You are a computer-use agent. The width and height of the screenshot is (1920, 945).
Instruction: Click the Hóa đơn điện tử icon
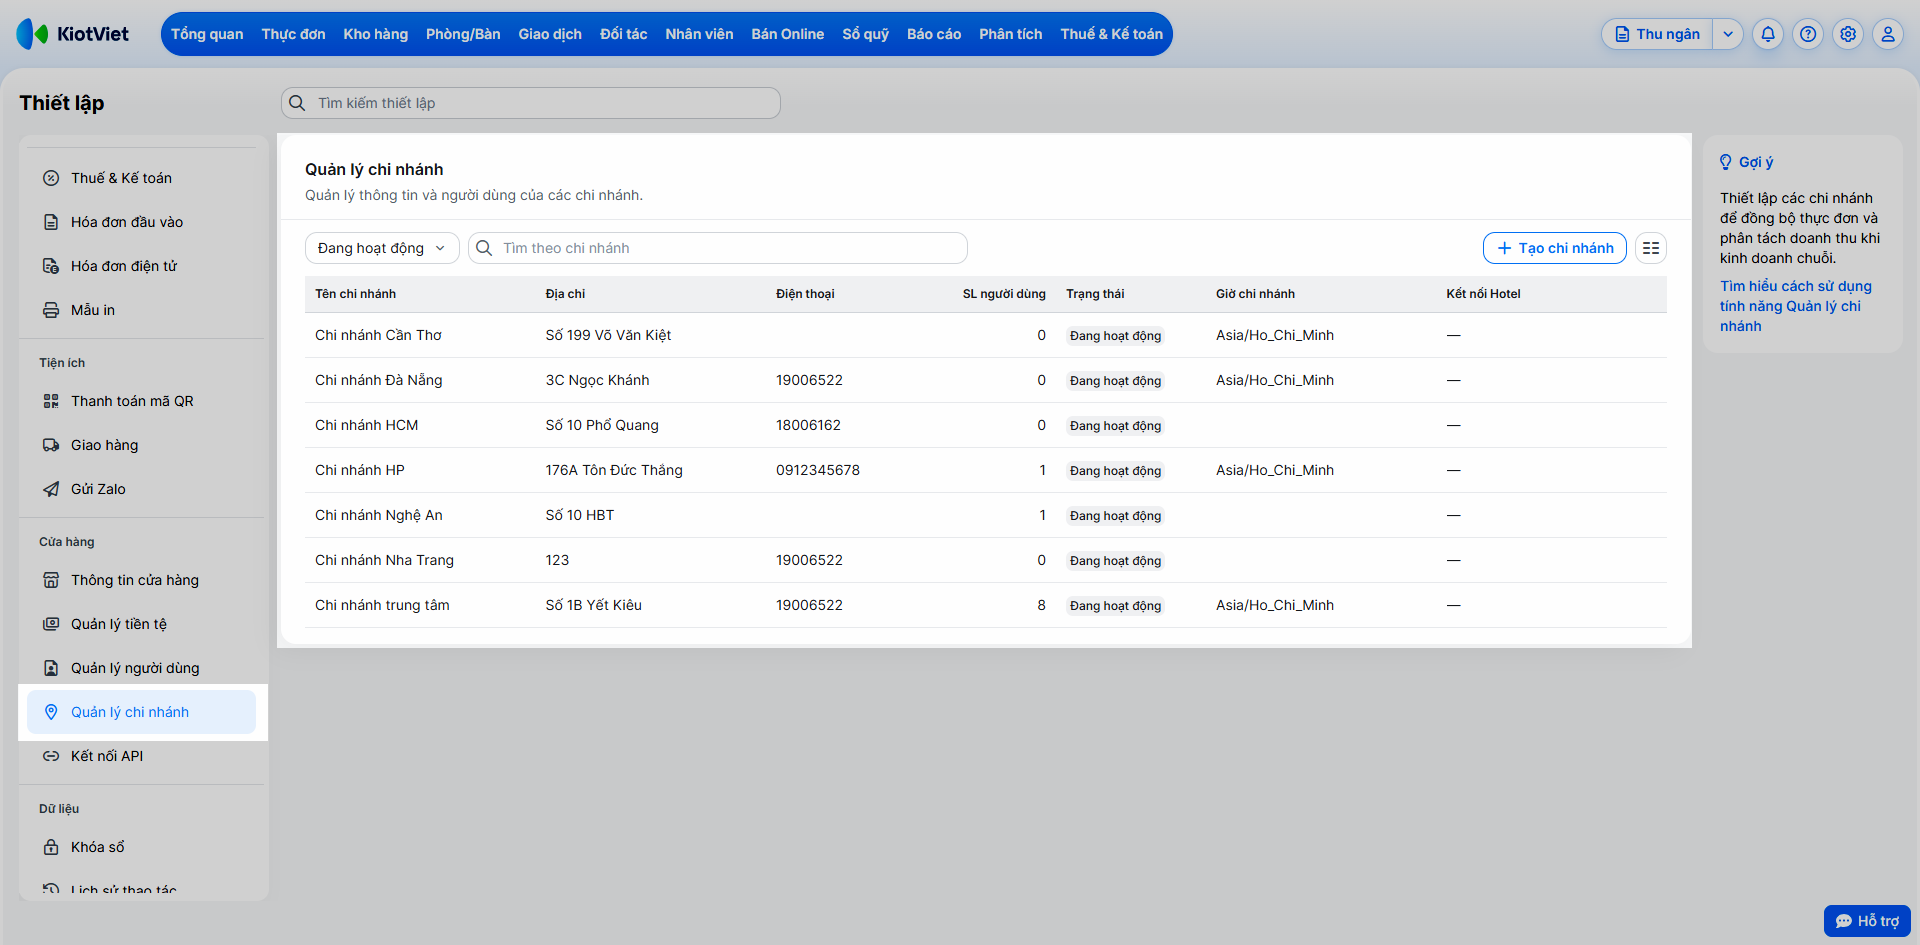tap(51, 266)
